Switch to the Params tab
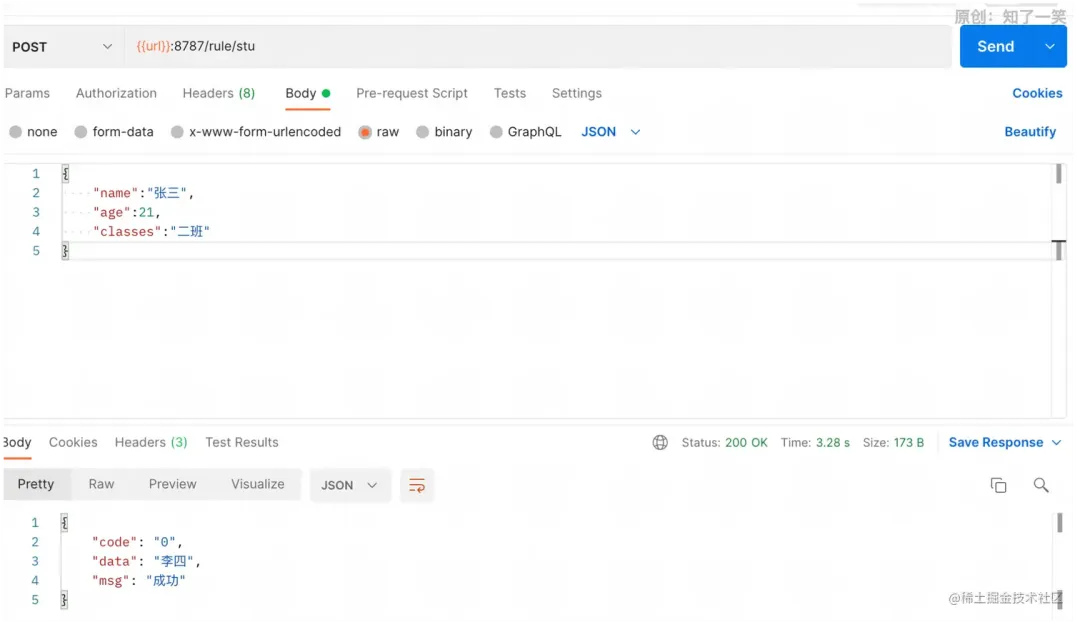The height and width of the screenshot is (622, 1080). (x=28, y=93)
